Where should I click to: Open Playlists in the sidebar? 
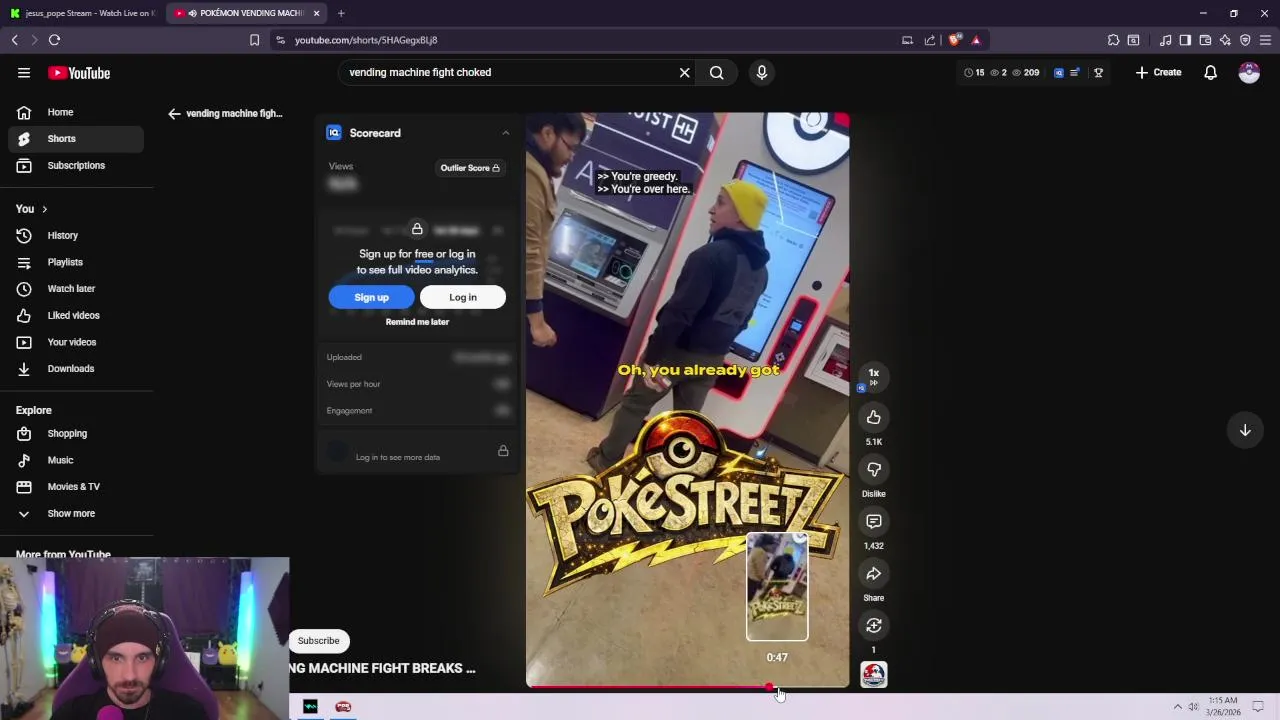76,262
